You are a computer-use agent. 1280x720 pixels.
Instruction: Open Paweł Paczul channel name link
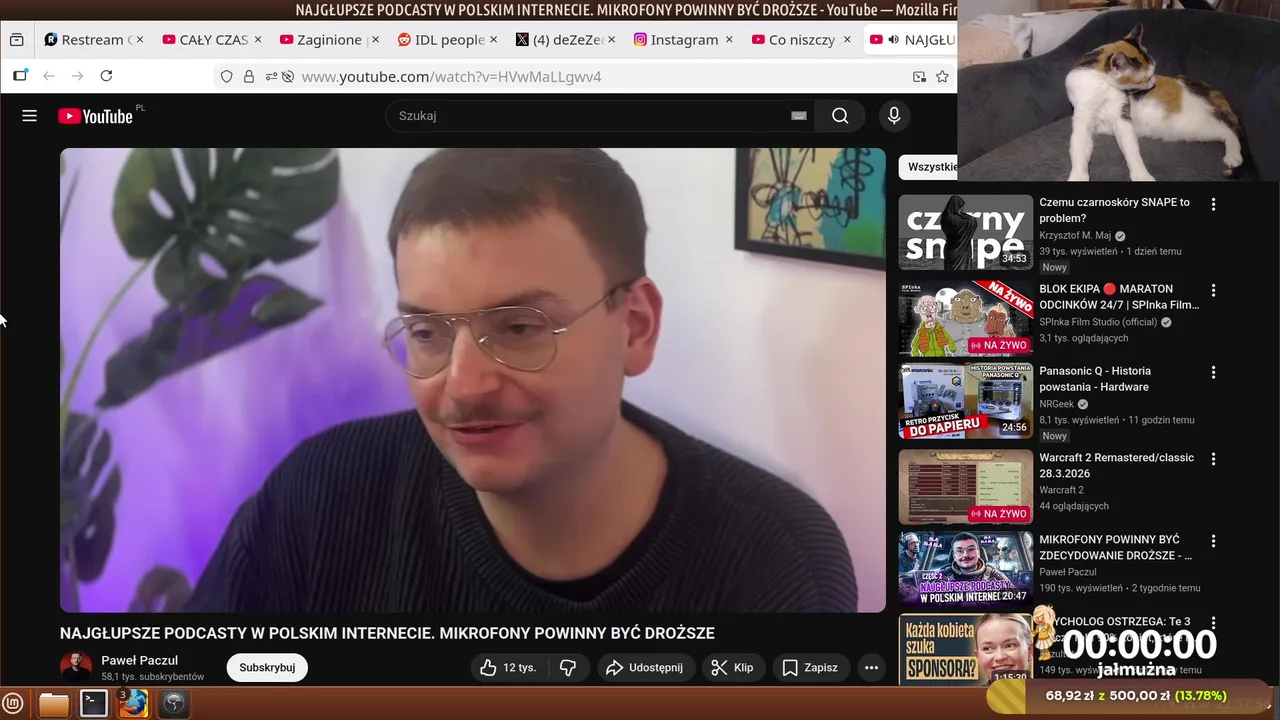pos(139,660)
